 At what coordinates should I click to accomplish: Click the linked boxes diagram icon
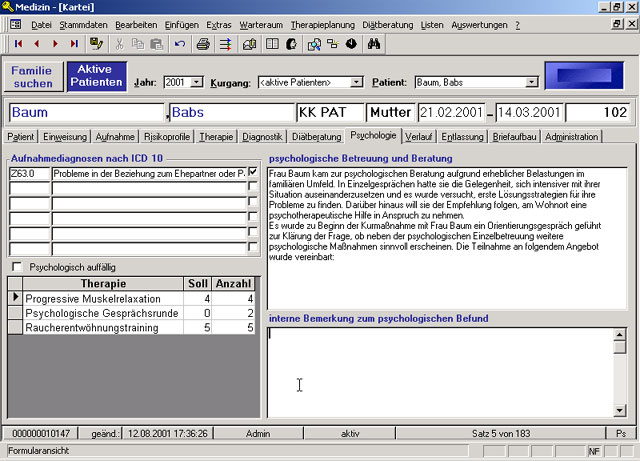[333, 44]
